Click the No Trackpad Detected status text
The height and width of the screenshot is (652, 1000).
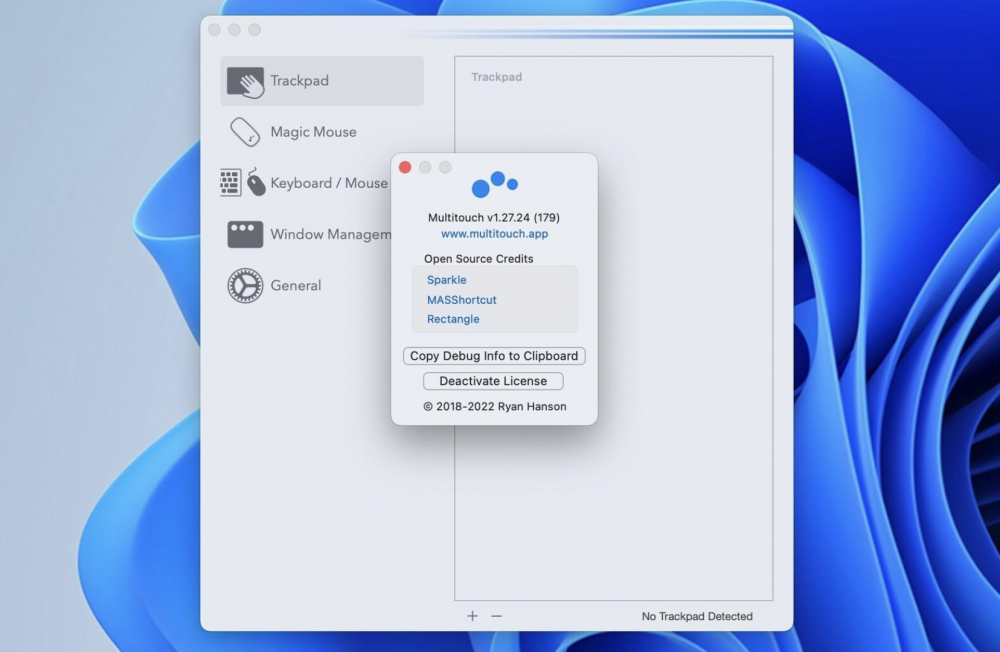(696, 616)
